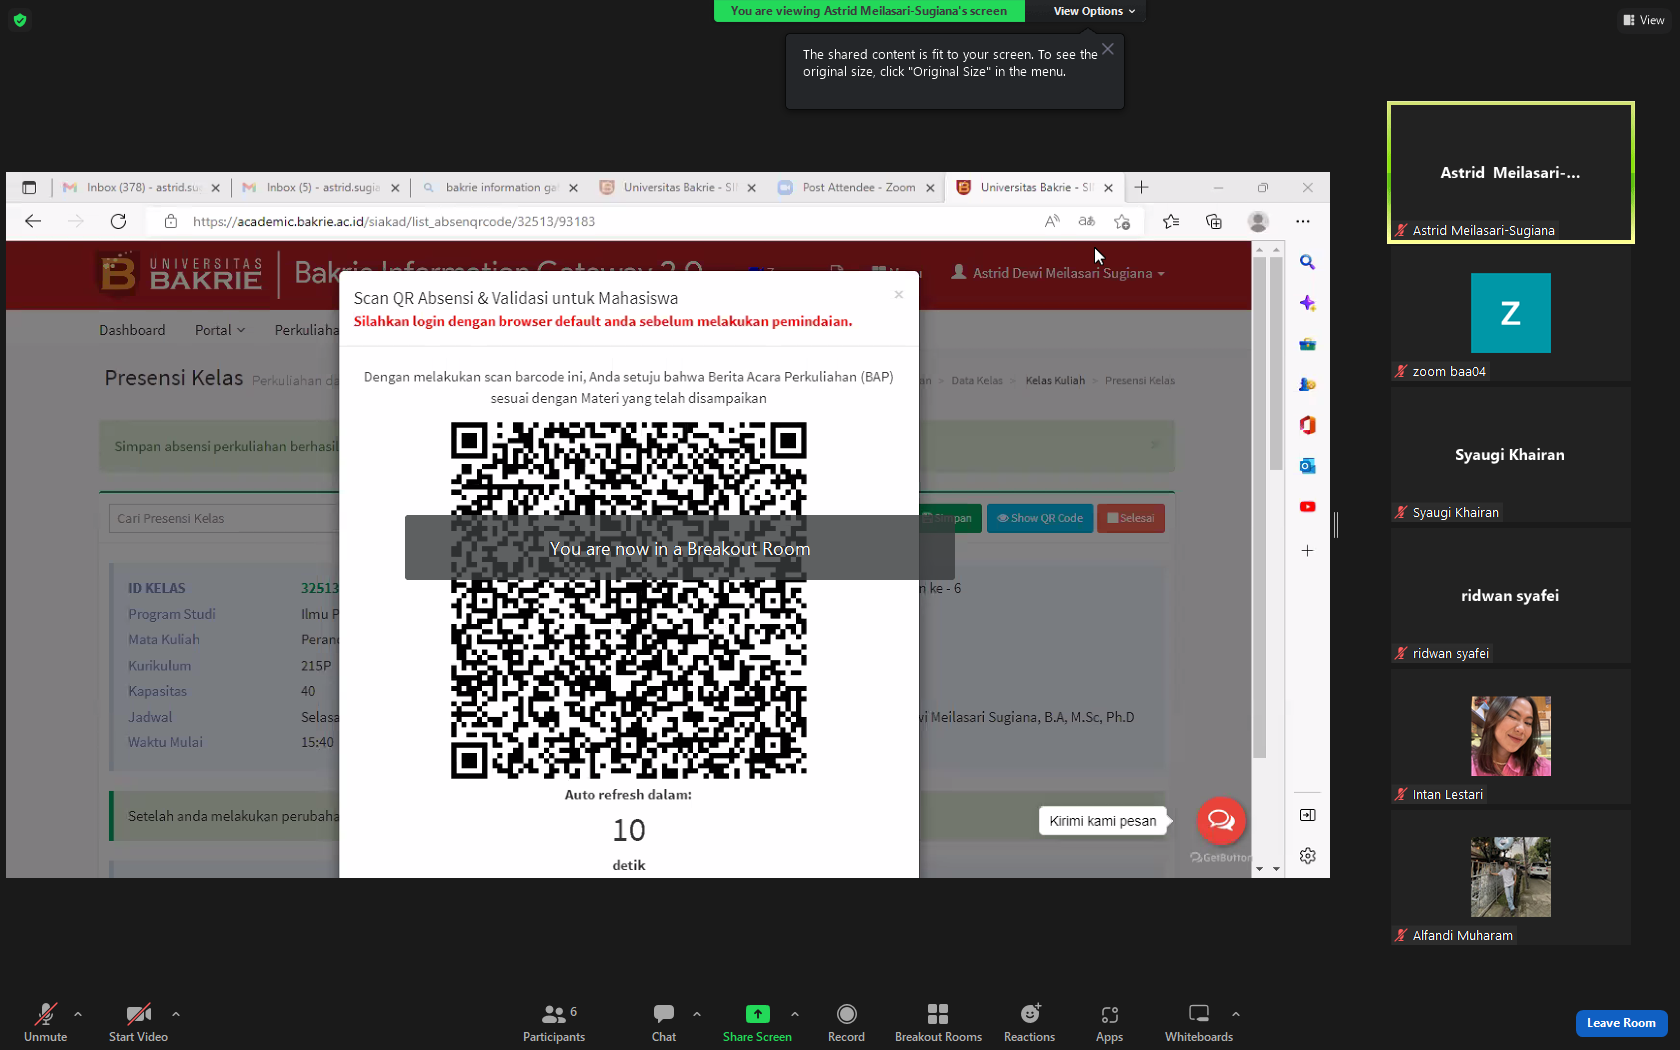Screen dimensions: 1680x1050
Task: Open View Options dropdown
Action: (x=1094, y=11)
